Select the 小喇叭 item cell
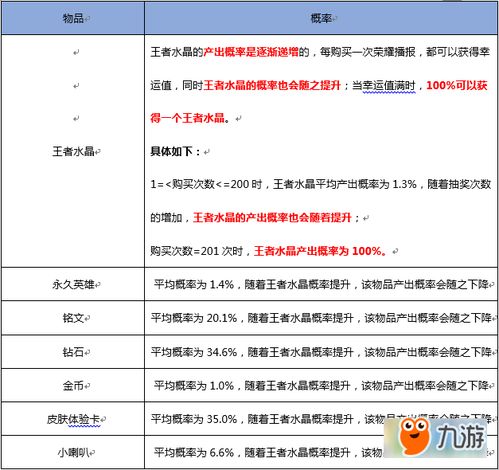Viewport: 499px width, 470px height. click(73, 452)
